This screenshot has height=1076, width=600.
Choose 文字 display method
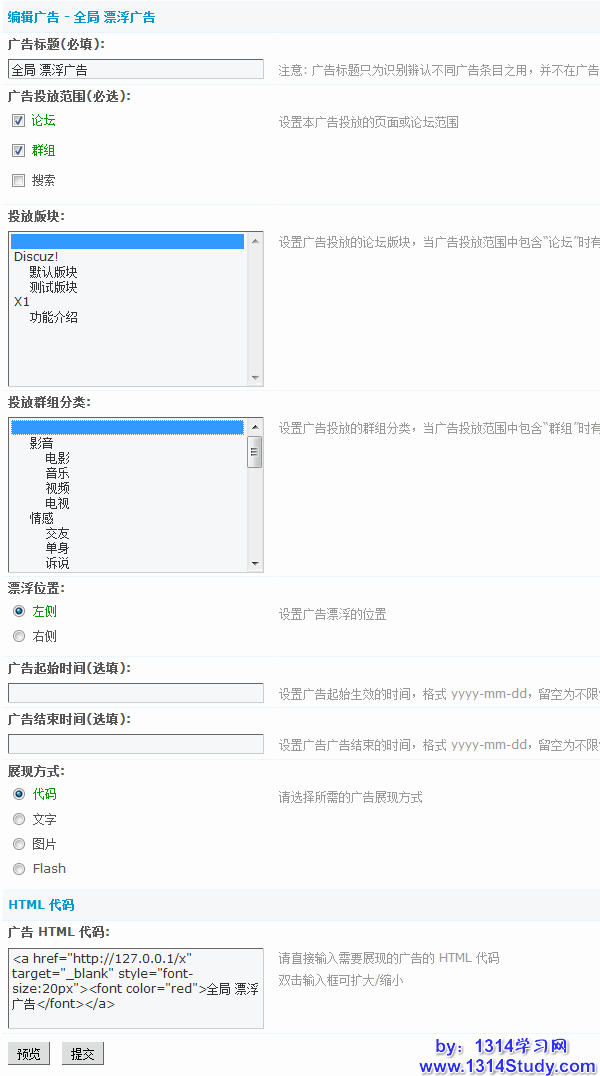[x=19, y=819]
